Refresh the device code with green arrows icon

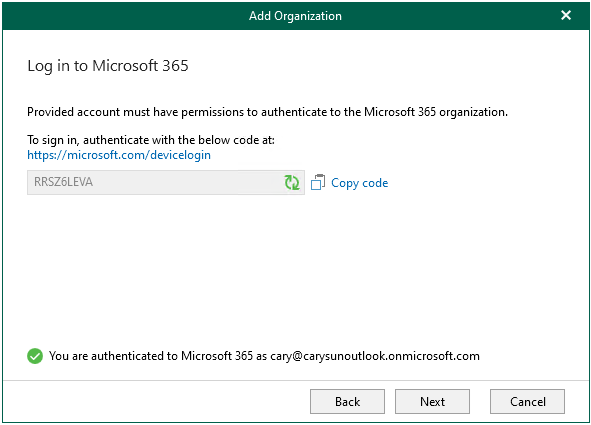292,183
